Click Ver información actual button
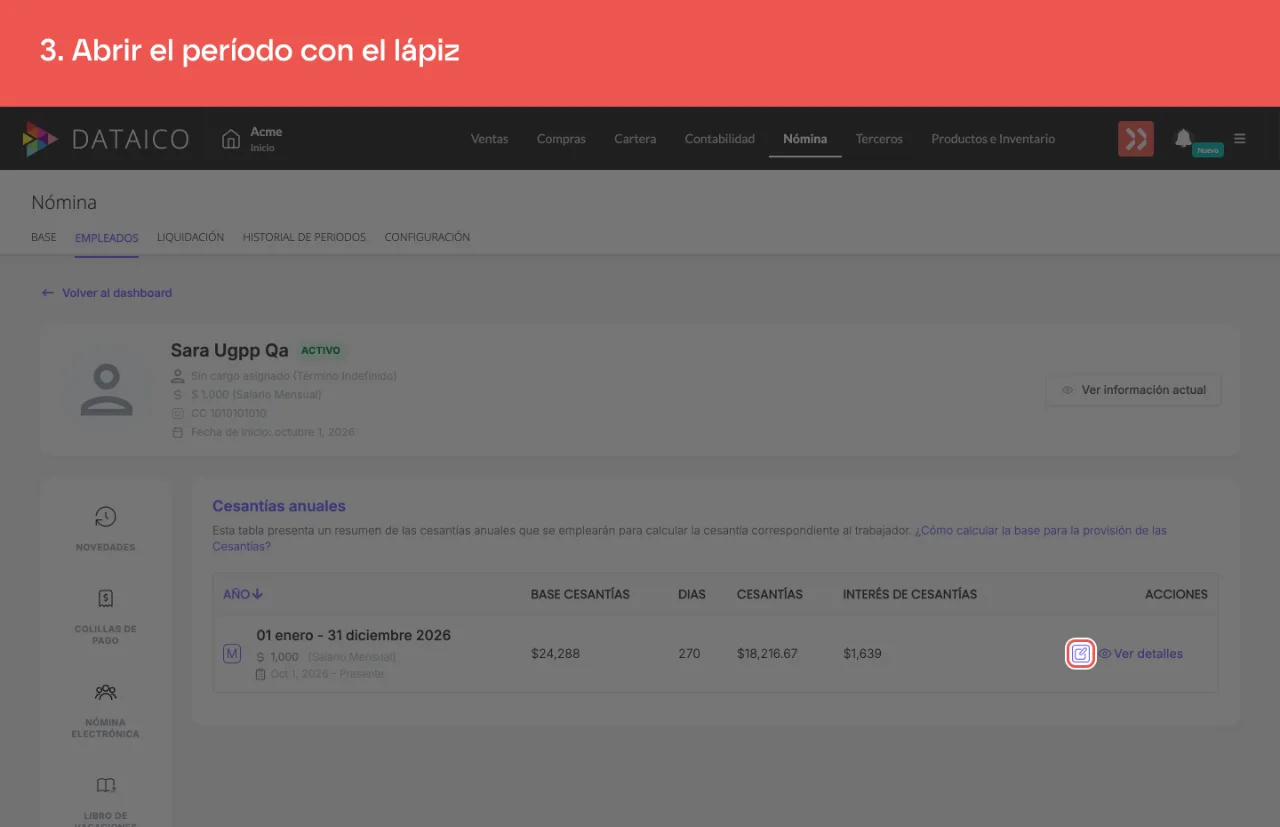This screenshot has width=1280, height=827. pos(1133,390)
